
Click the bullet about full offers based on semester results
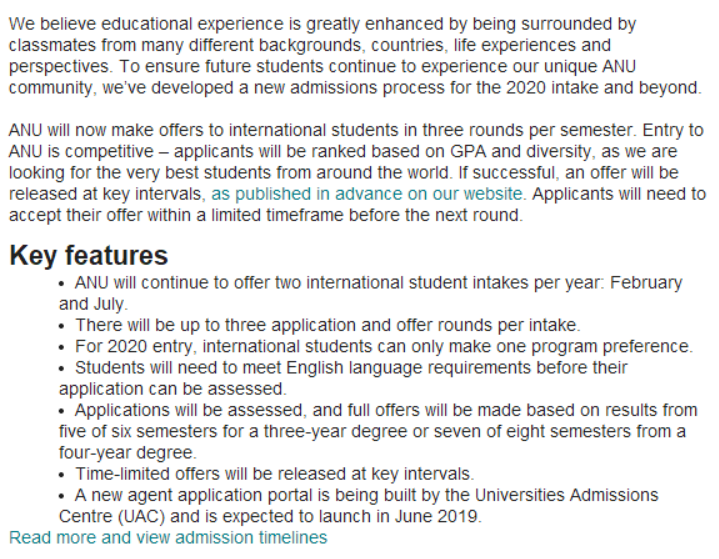point(378,431)
